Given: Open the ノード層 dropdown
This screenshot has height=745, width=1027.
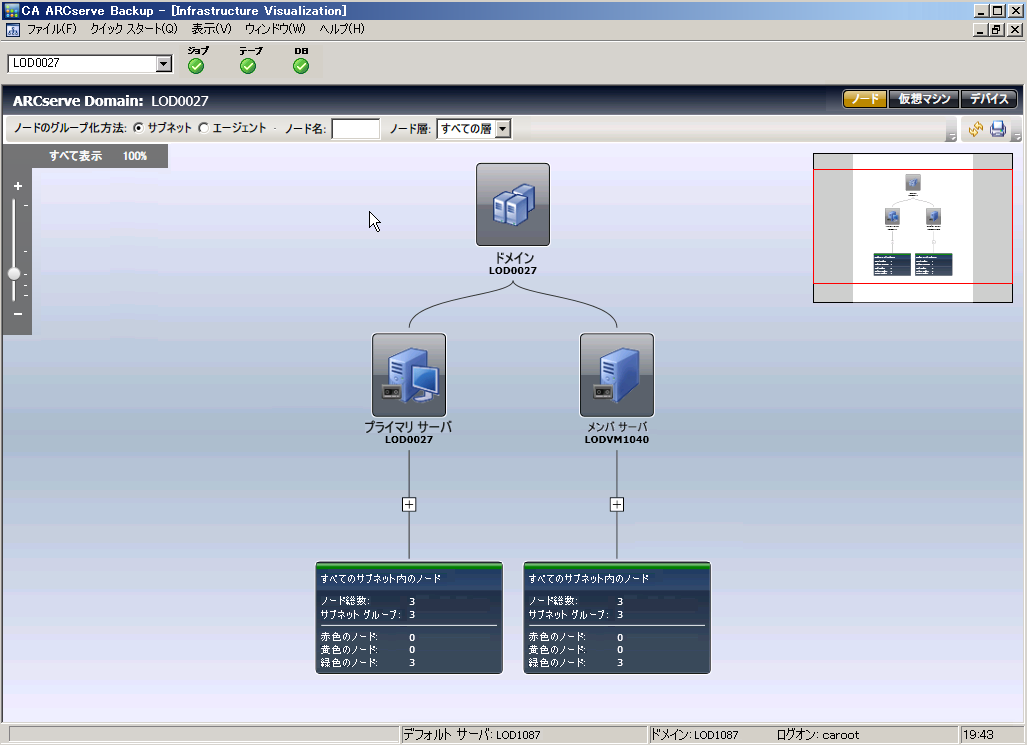Looking at the screenshot, I should pos(503,128).
